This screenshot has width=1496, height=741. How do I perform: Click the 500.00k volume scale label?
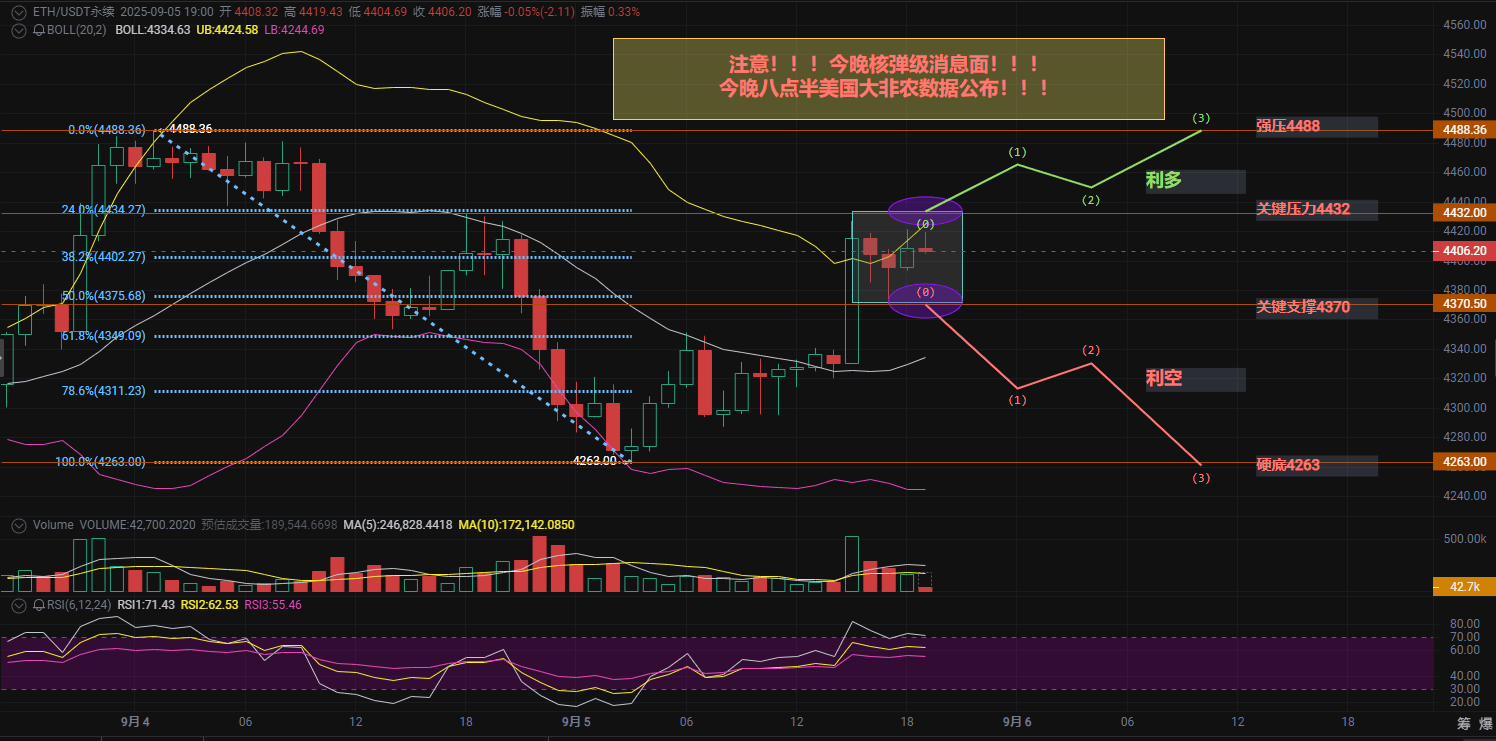coord(1463,539)
